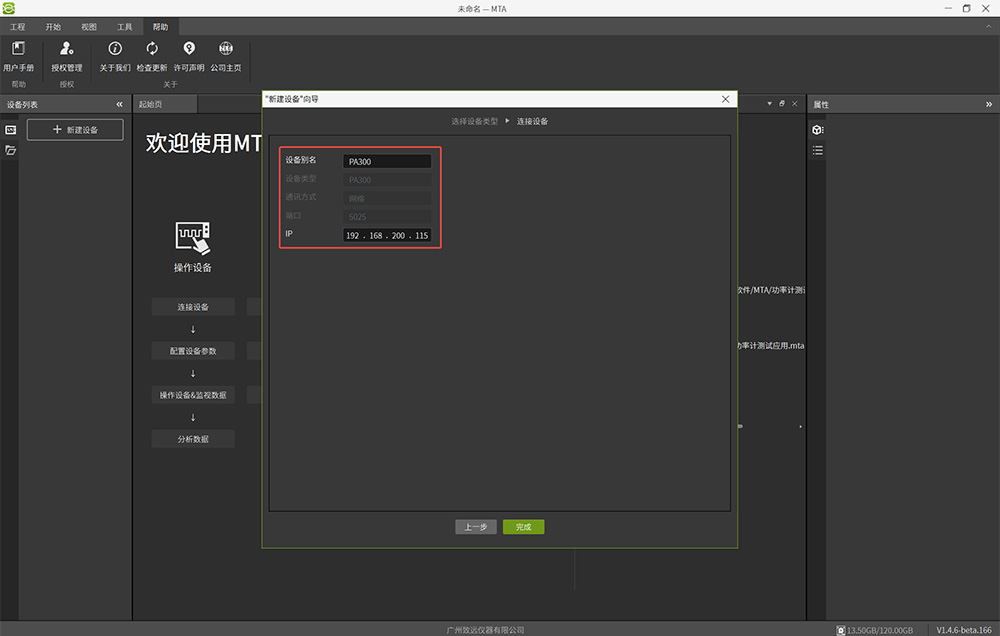Click the 公司主页 company homepage icon

(x=226, y=49)
